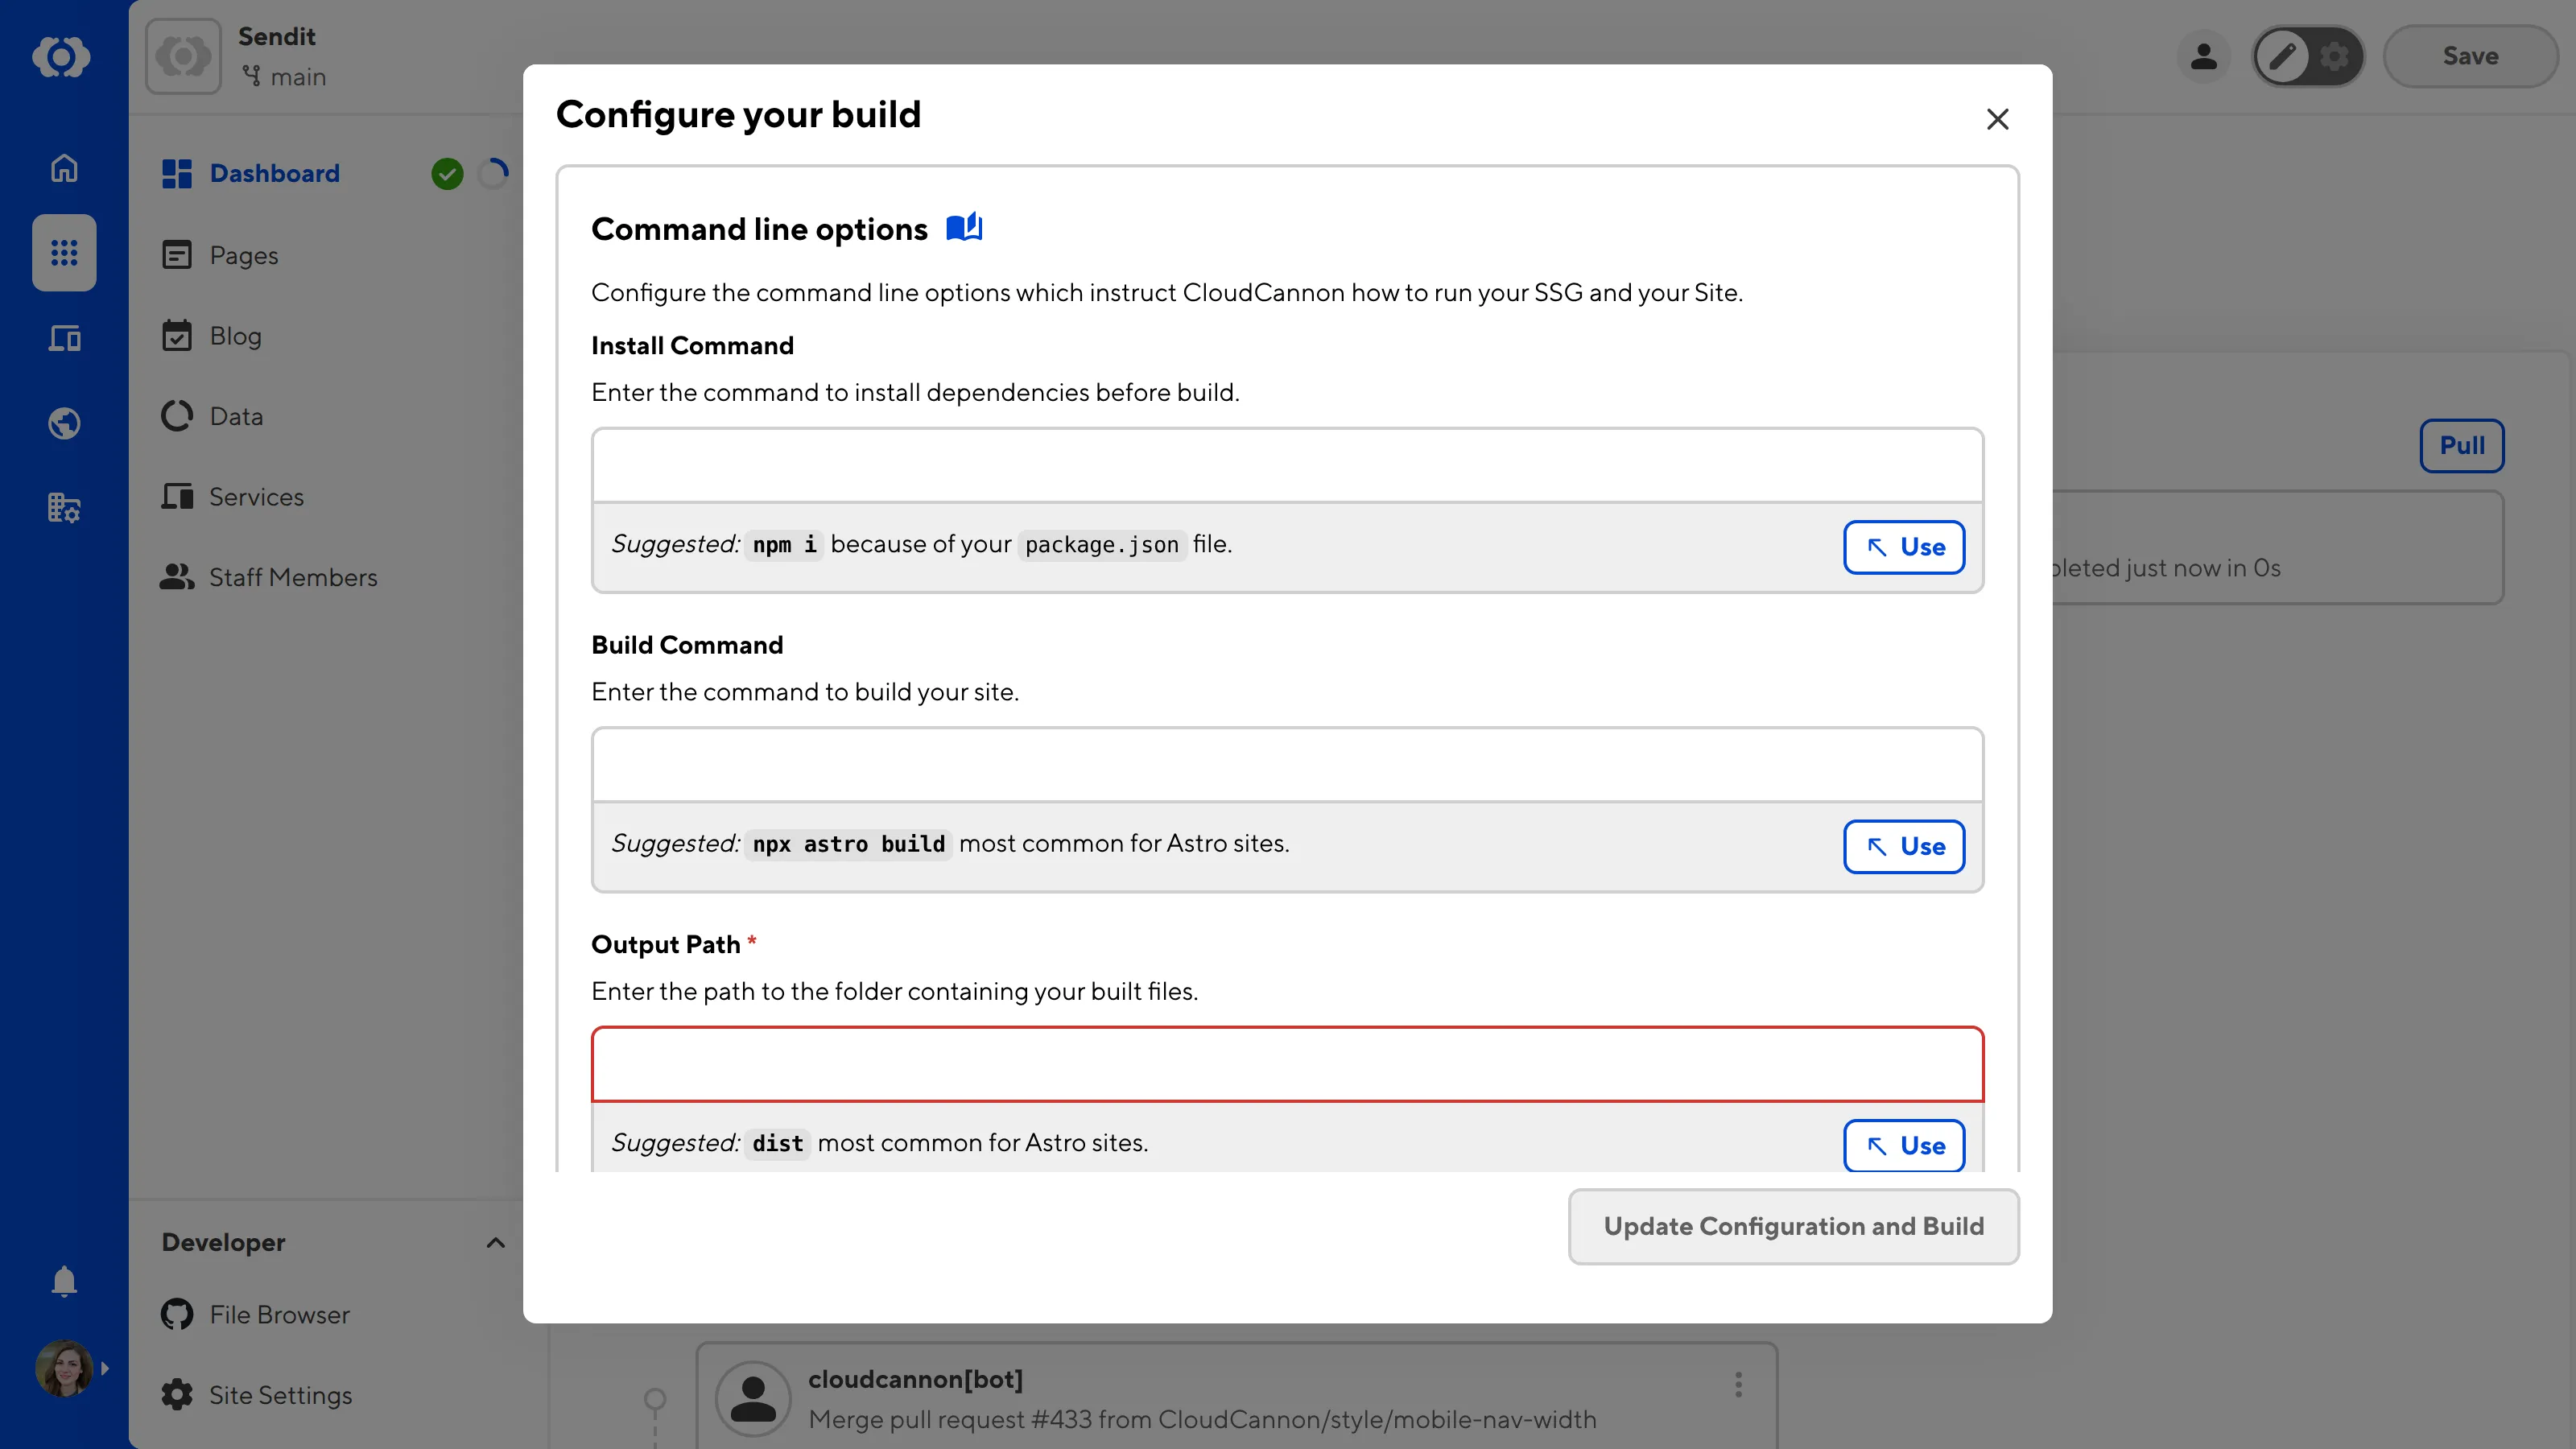This screenshot has width=2576, height=1449.
Task: Open the organization settings icon in sidebar
Action: coord(63,507)
